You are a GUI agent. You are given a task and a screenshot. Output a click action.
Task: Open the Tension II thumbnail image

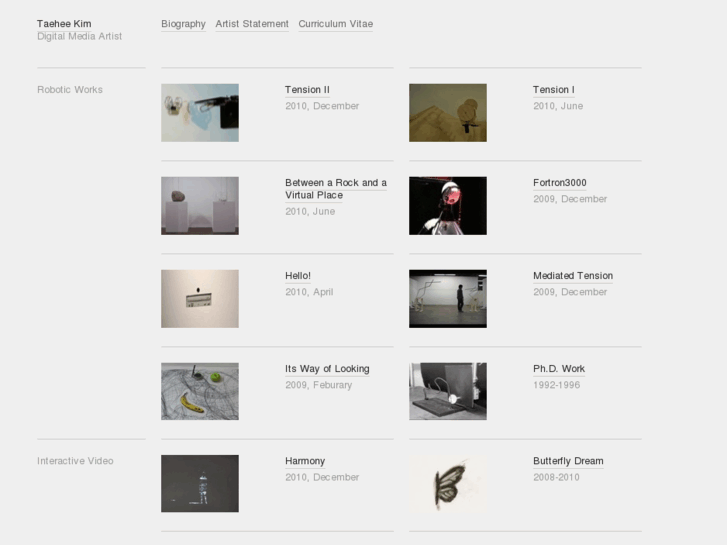point(200,113)
